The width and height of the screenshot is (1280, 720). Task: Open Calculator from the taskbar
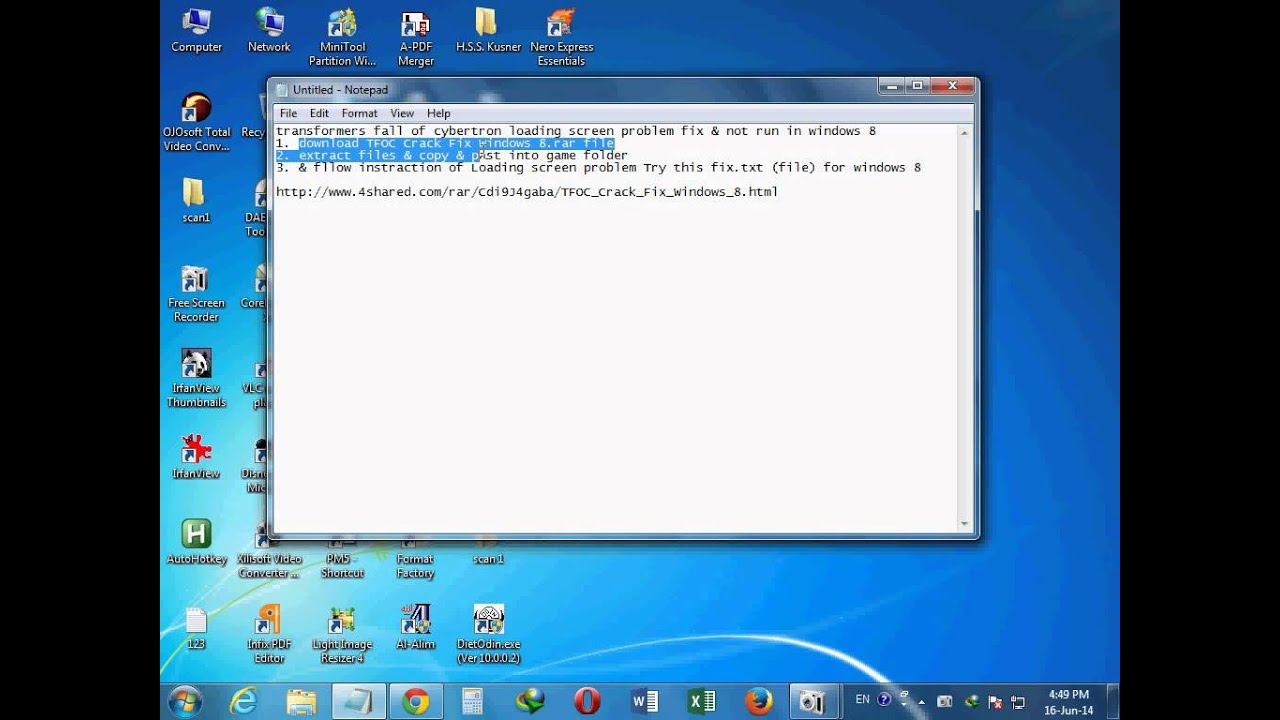472,702
